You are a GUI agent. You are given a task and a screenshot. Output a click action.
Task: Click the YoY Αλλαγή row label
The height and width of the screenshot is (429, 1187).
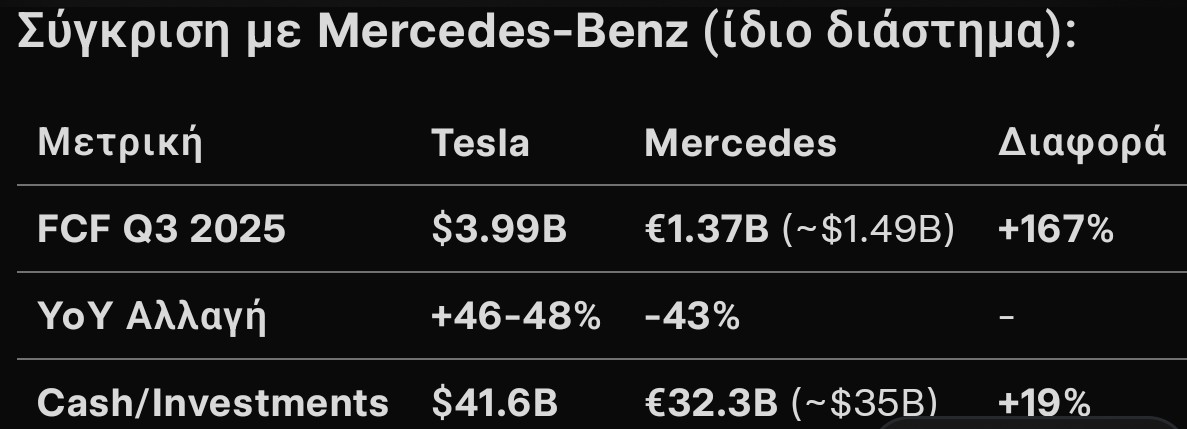[x=152, y=317]
